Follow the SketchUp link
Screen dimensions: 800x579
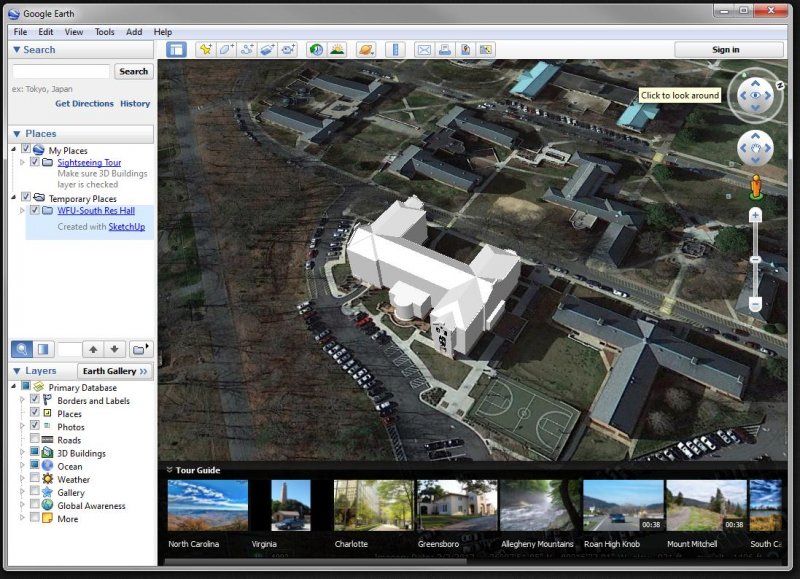tap(127, 226)
